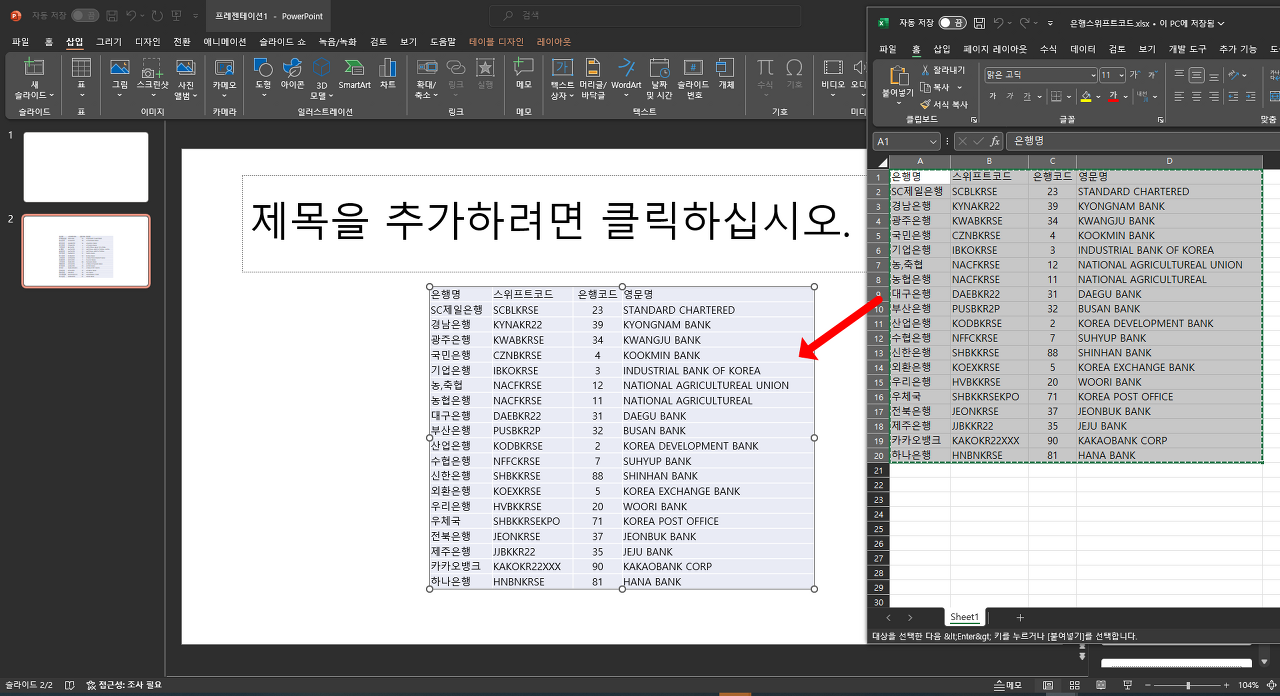Switch to the PowerPoint 디자인 tab
The height and width of the screenshot is (696, 1280).
click(147, 42)
